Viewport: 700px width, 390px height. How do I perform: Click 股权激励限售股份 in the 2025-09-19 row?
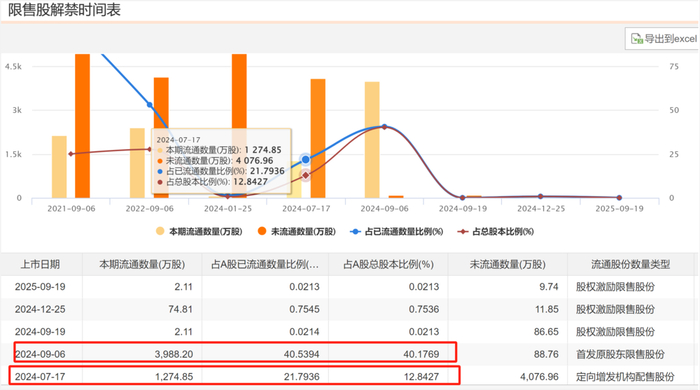coord(615,287)
